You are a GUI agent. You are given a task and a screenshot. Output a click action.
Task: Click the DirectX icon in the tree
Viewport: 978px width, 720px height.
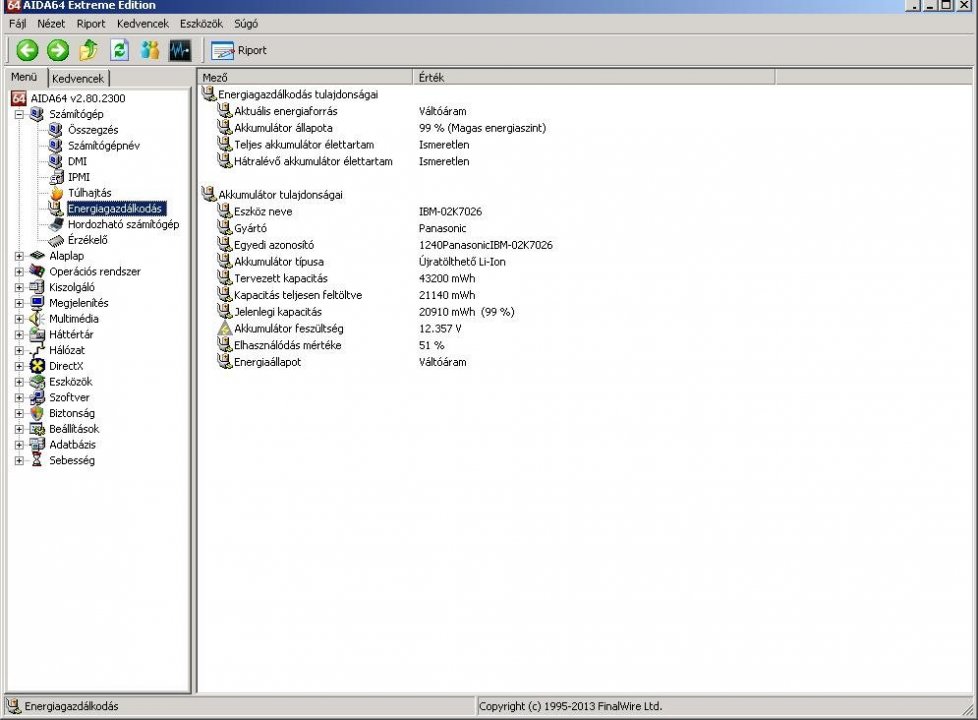[37, 366]
